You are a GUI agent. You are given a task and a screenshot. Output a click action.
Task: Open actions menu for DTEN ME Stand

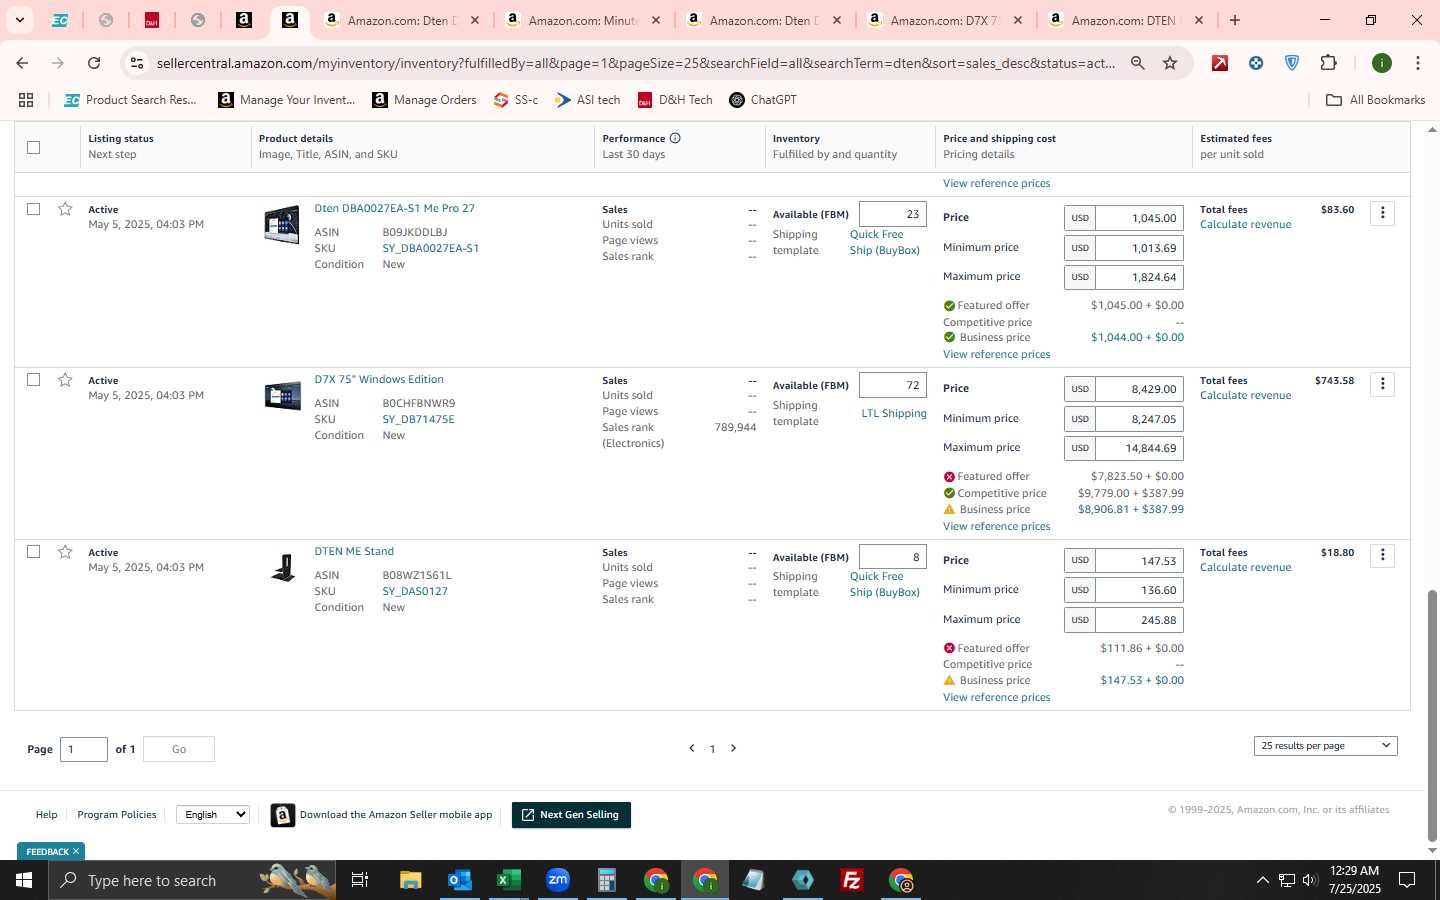click(1382, 556)
